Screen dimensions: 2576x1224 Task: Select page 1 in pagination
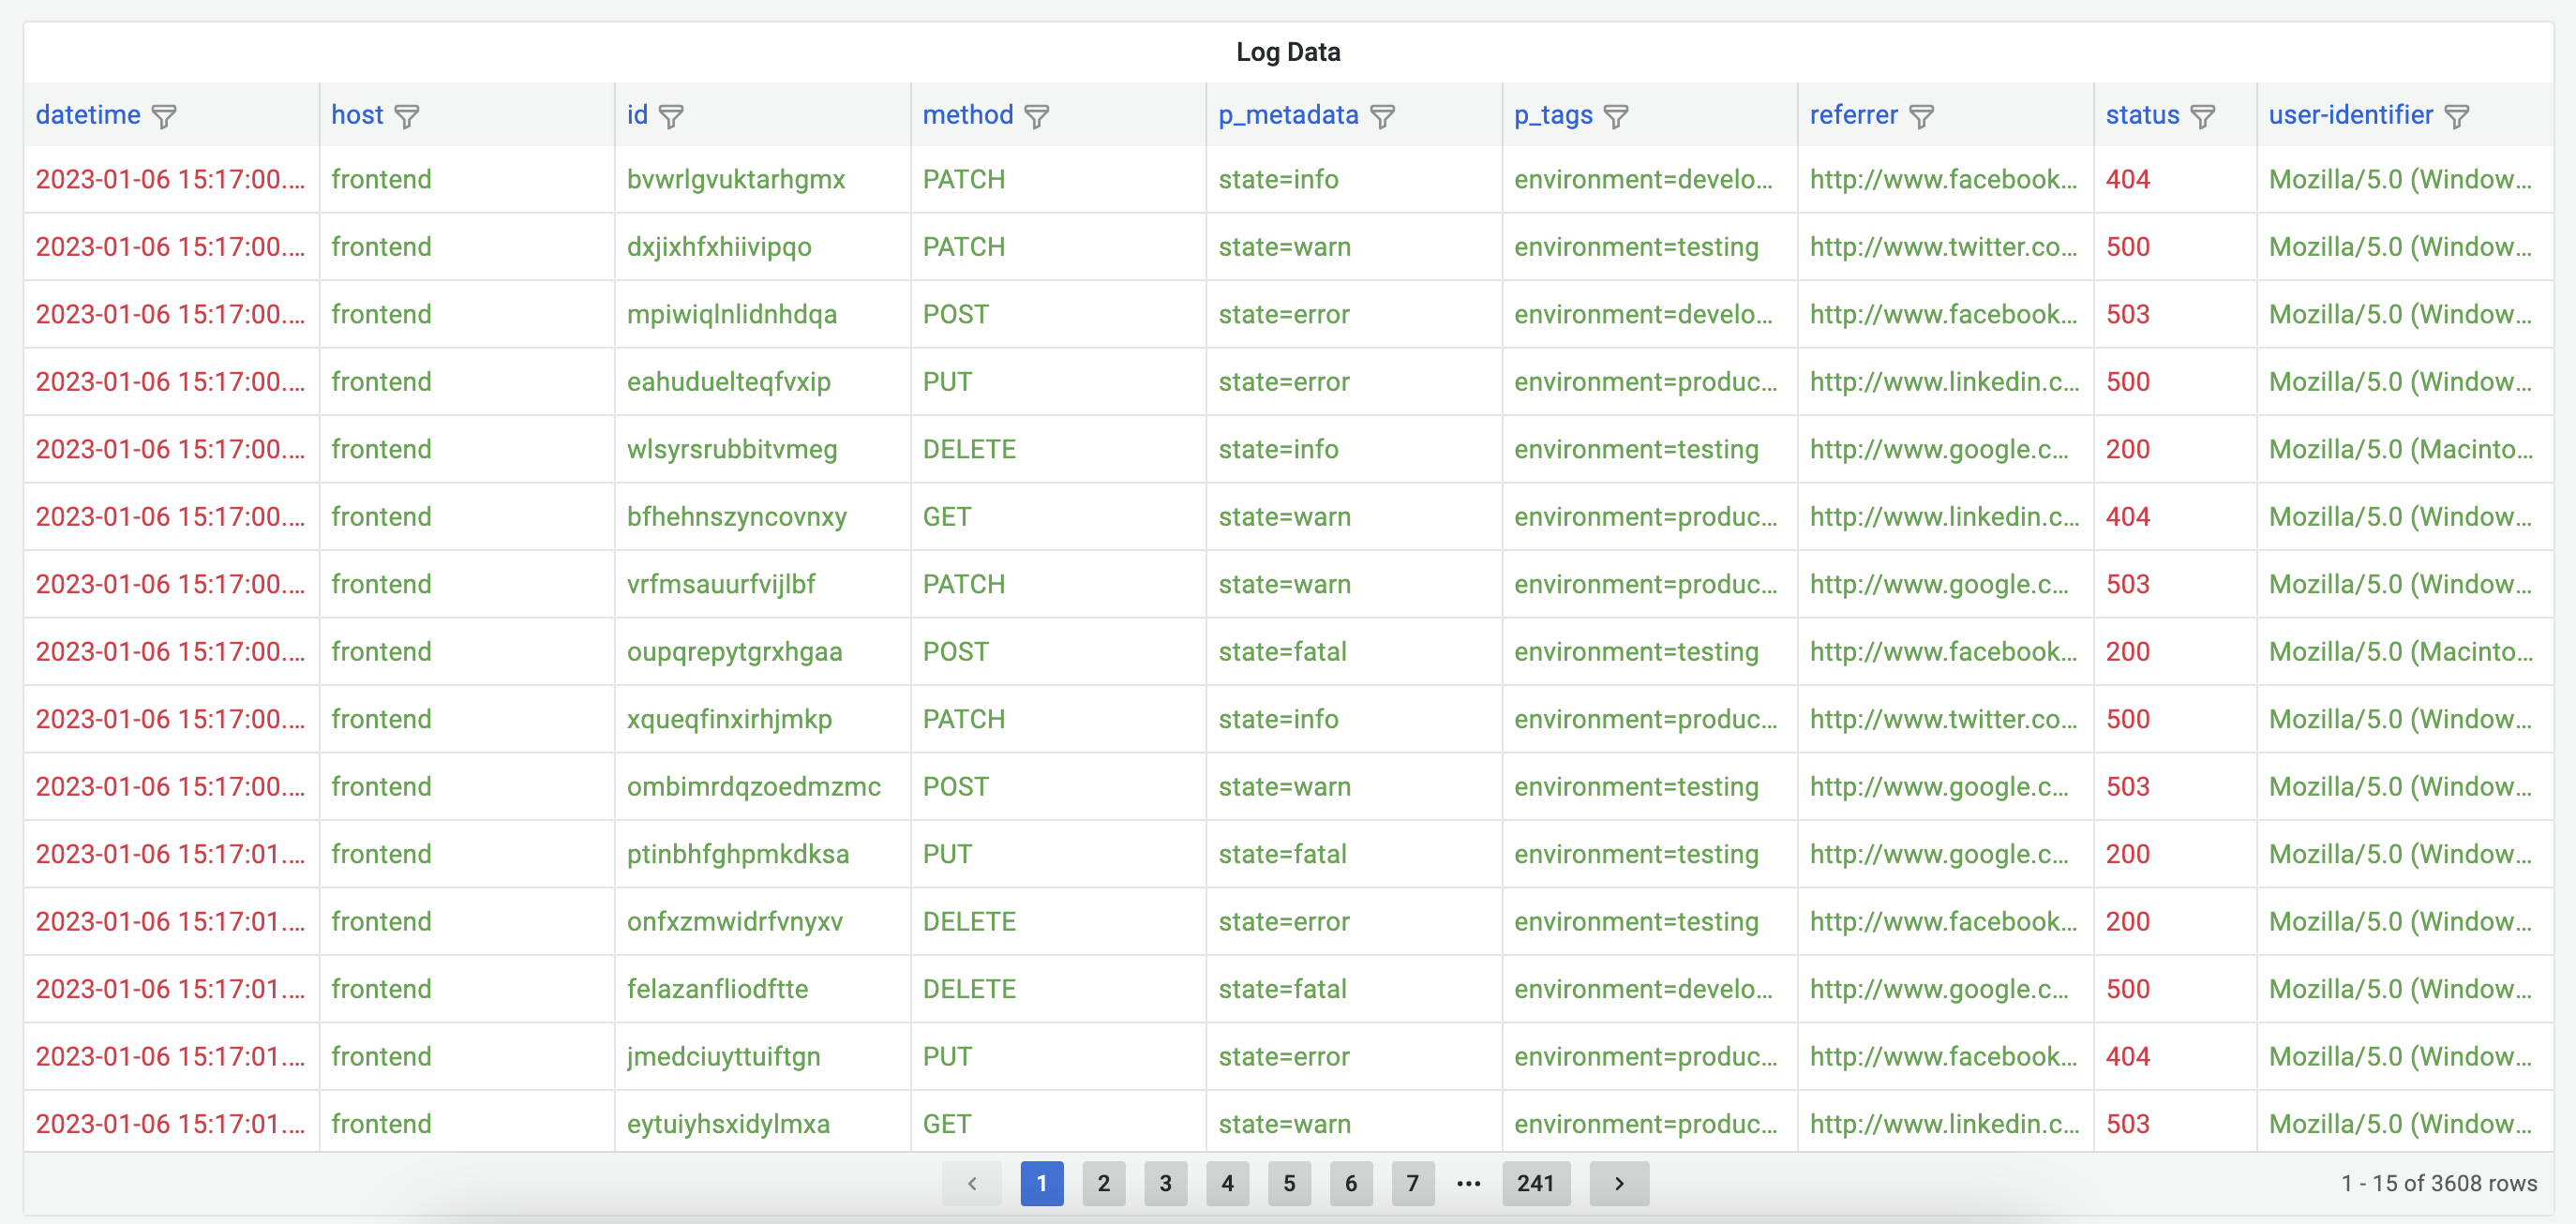[1042, 1184]
